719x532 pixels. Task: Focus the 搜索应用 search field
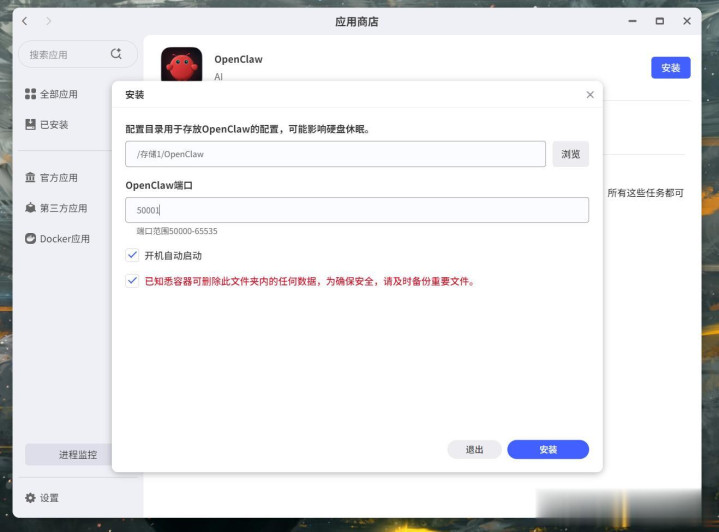pyautogui.click(x=78, y=55)
